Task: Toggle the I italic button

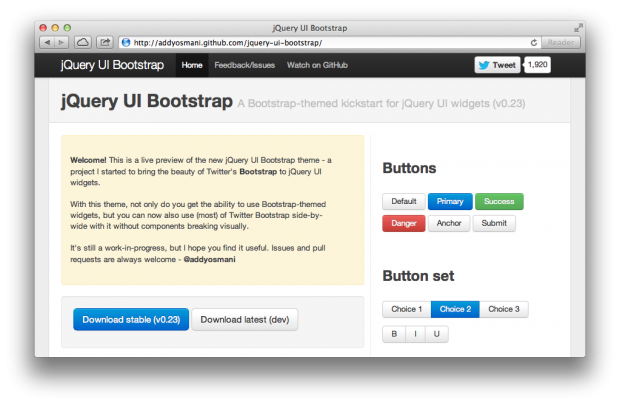Action: click(x=415, y=334)
